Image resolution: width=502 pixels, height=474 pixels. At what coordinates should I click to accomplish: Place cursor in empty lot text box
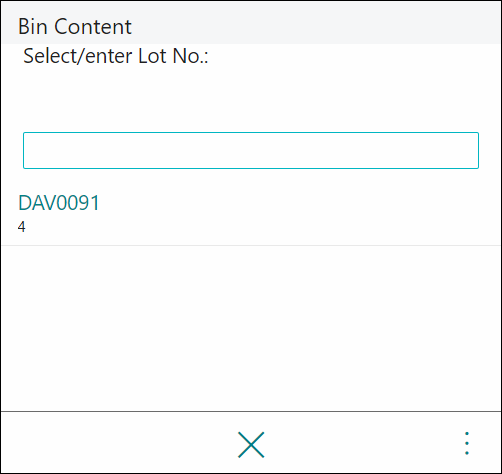point(251,150)
